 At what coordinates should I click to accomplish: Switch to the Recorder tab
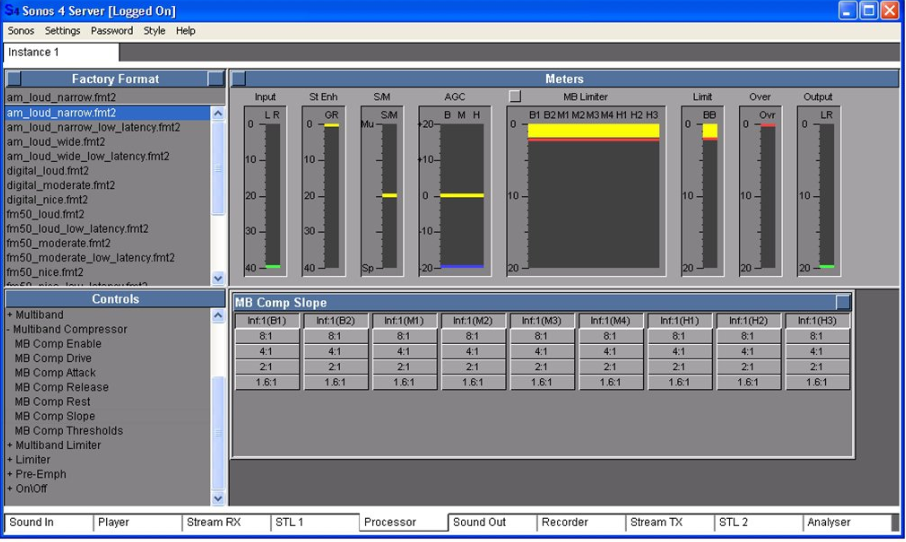coord(581,522)
